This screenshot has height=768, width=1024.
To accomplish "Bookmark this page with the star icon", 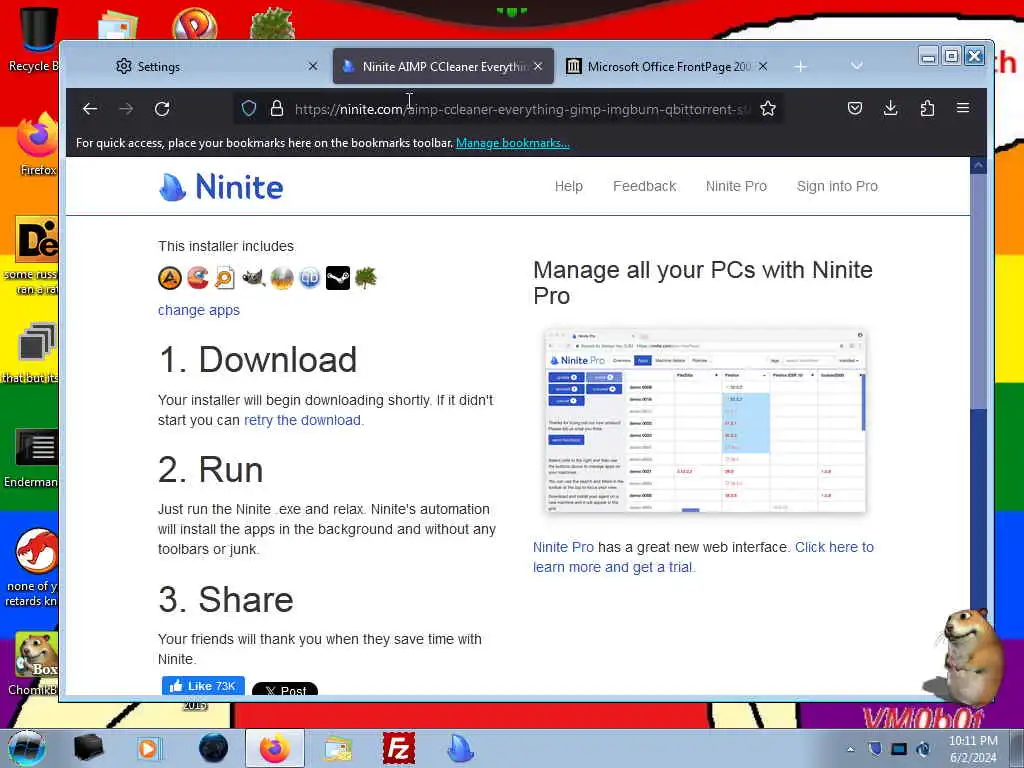I will click(x=768, y=108).
